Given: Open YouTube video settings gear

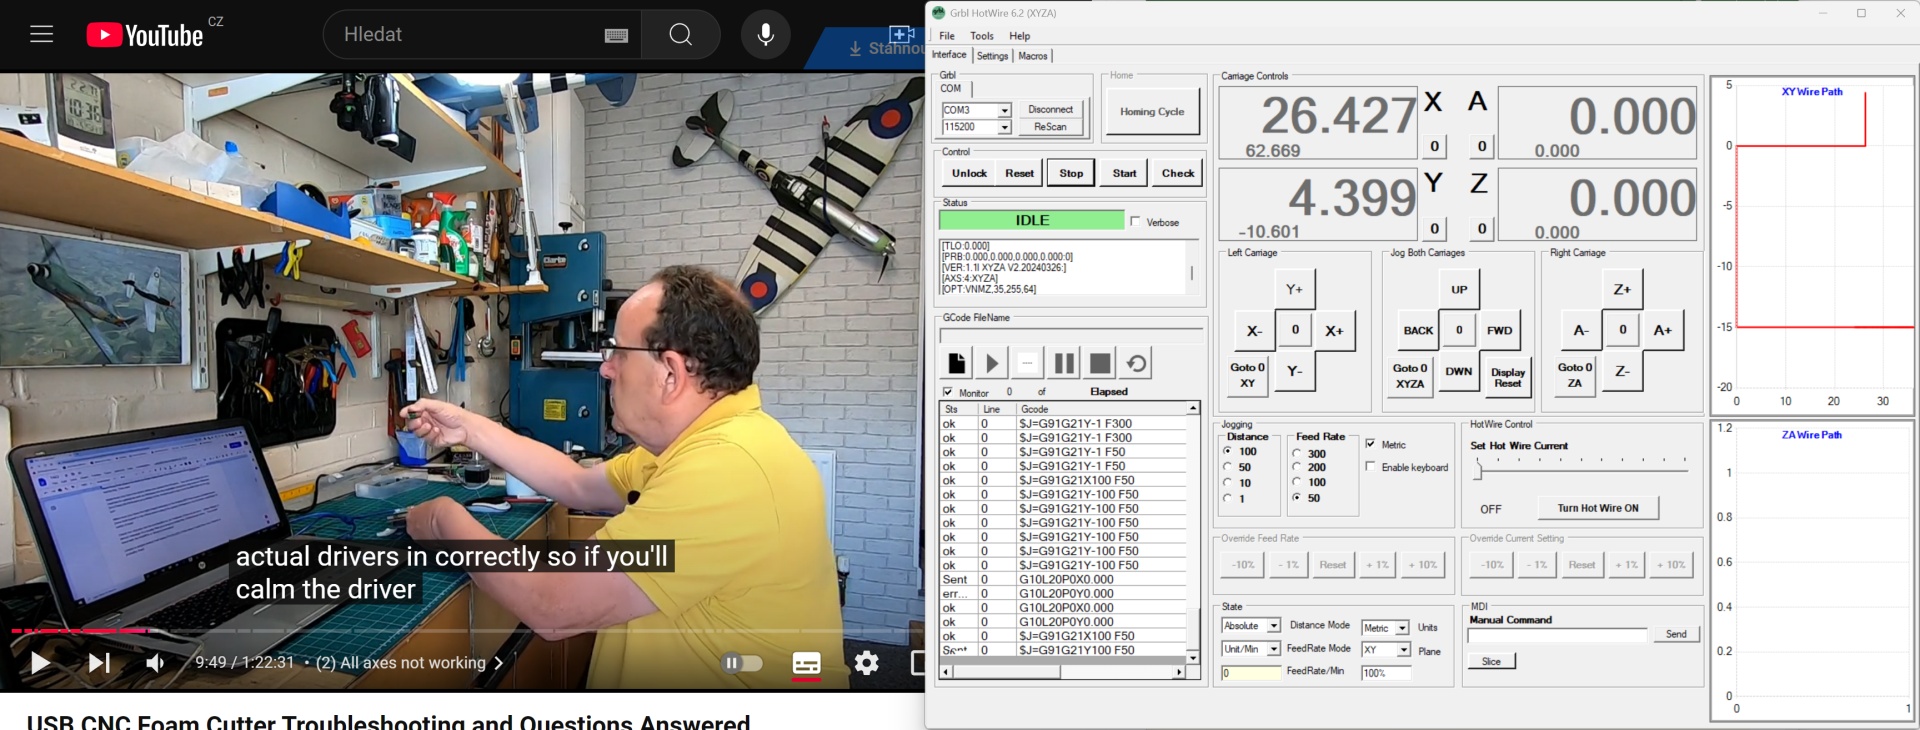Looking at the screenshot, I should coord(866,663).
